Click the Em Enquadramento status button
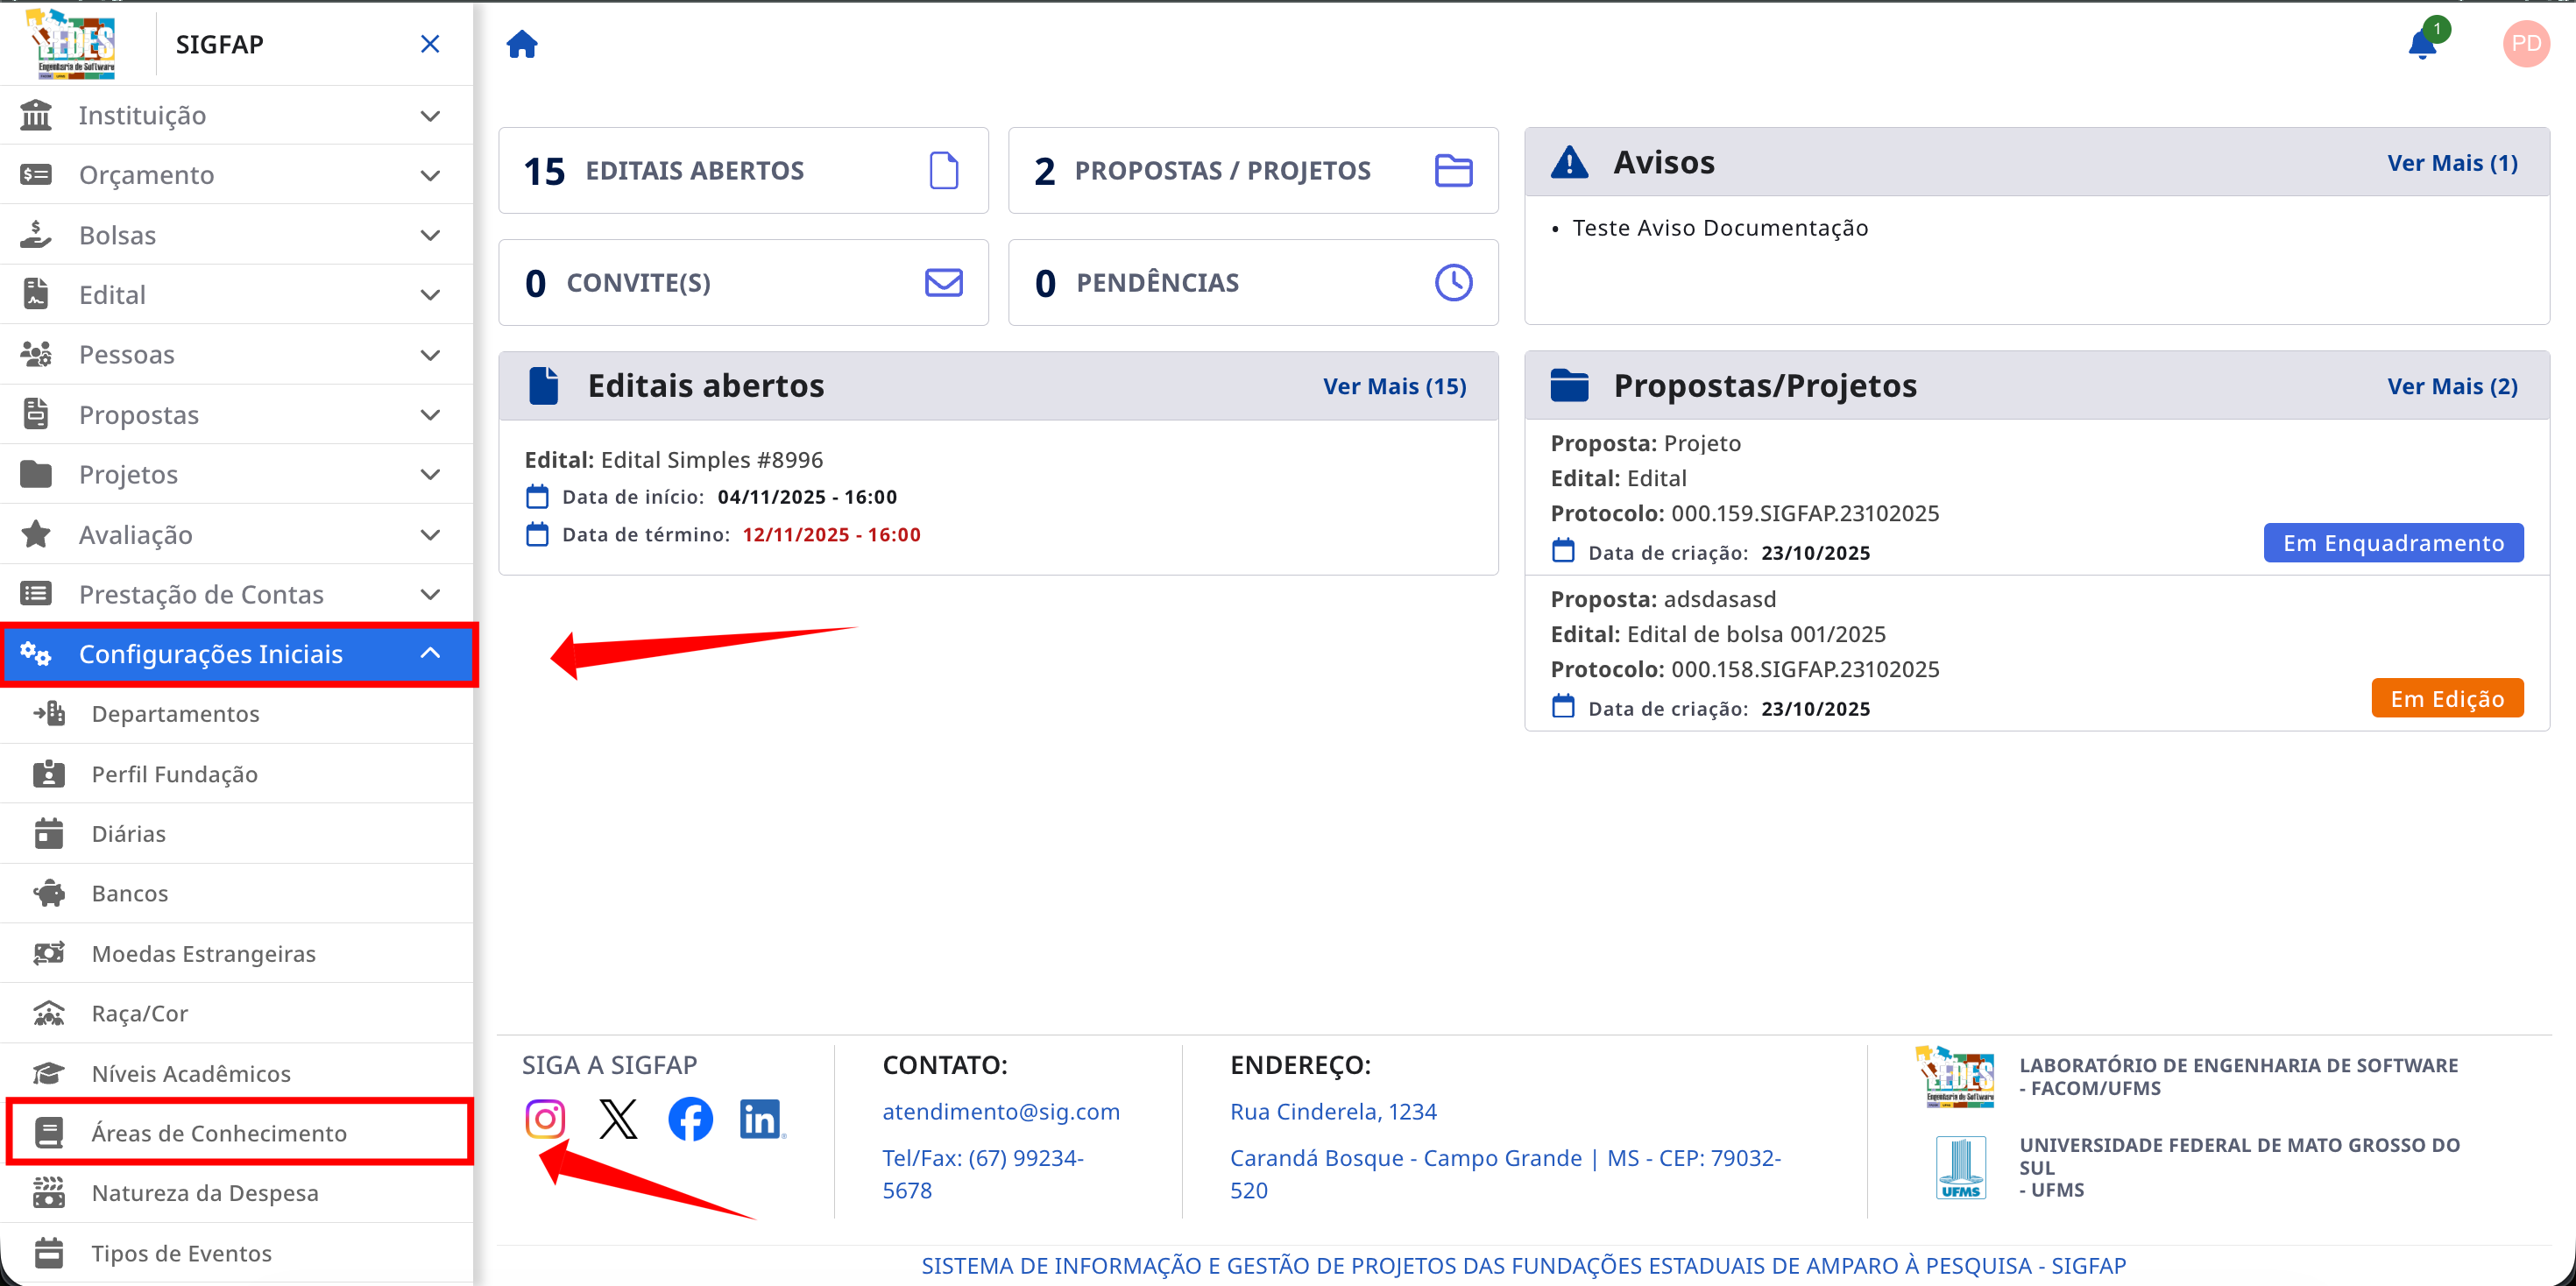Viewport: 2576px width, 1286px height. [x=2393, y=543]
